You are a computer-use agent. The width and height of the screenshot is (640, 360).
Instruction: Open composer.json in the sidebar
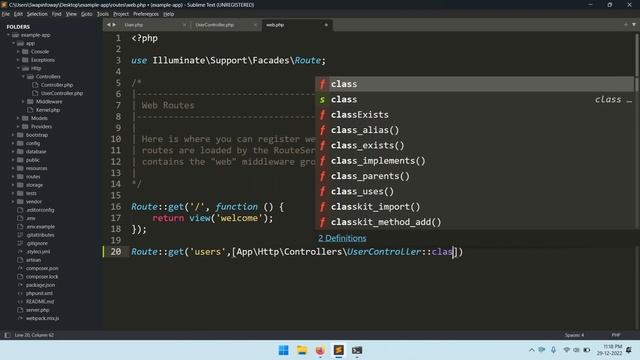pos(42,268)
